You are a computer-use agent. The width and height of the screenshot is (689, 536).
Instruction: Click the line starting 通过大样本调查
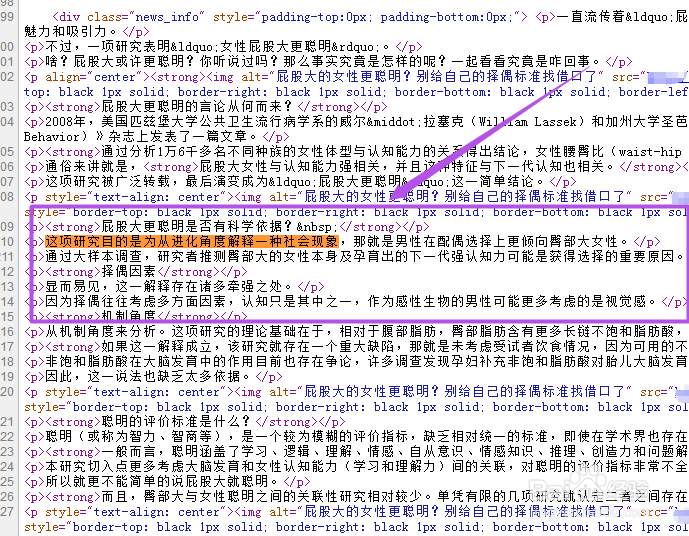(x=356, y=257)
